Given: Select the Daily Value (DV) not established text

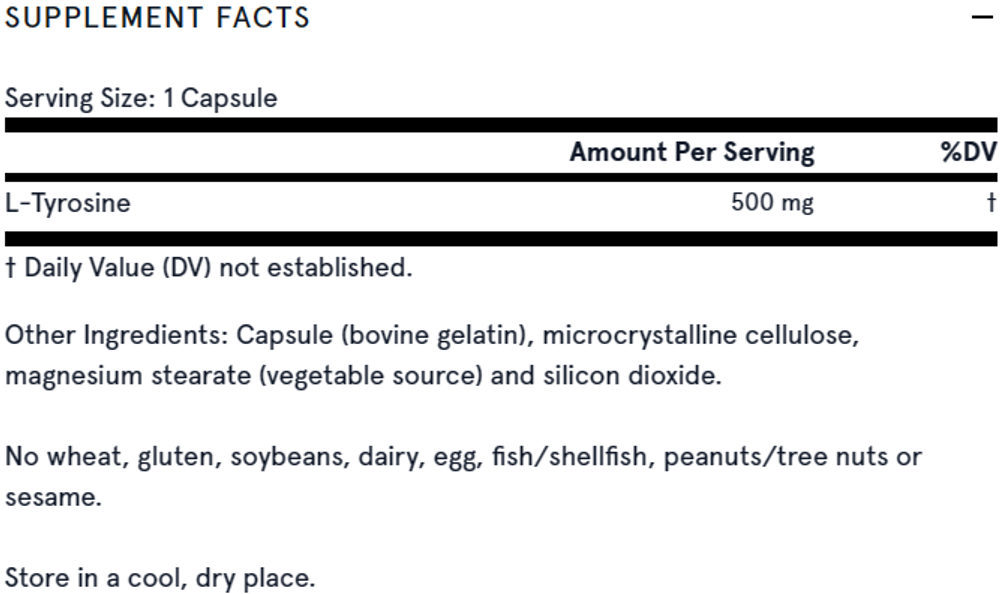Looking at the screenshot, I should click(218, 267).
